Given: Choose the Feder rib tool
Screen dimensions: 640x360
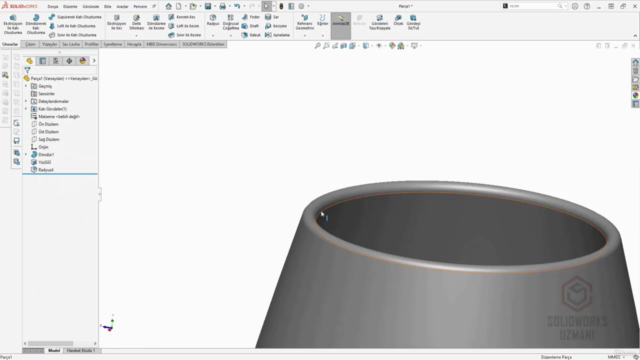Looking at the screenshot, I should coord(251,17).
